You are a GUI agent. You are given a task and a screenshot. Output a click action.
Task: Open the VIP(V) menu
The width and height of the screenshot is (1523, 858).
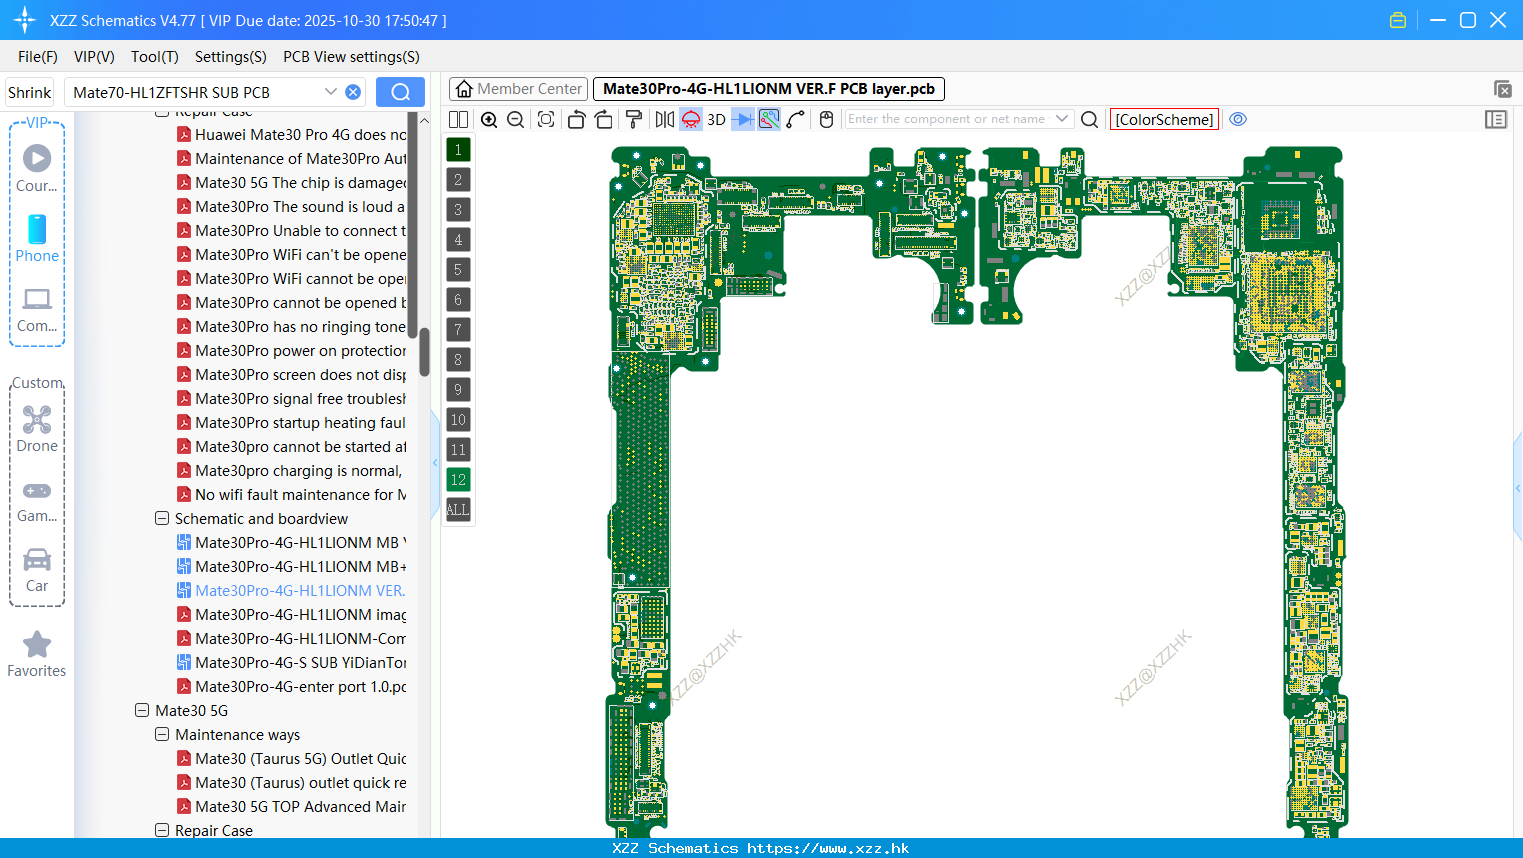coord(94,57)
